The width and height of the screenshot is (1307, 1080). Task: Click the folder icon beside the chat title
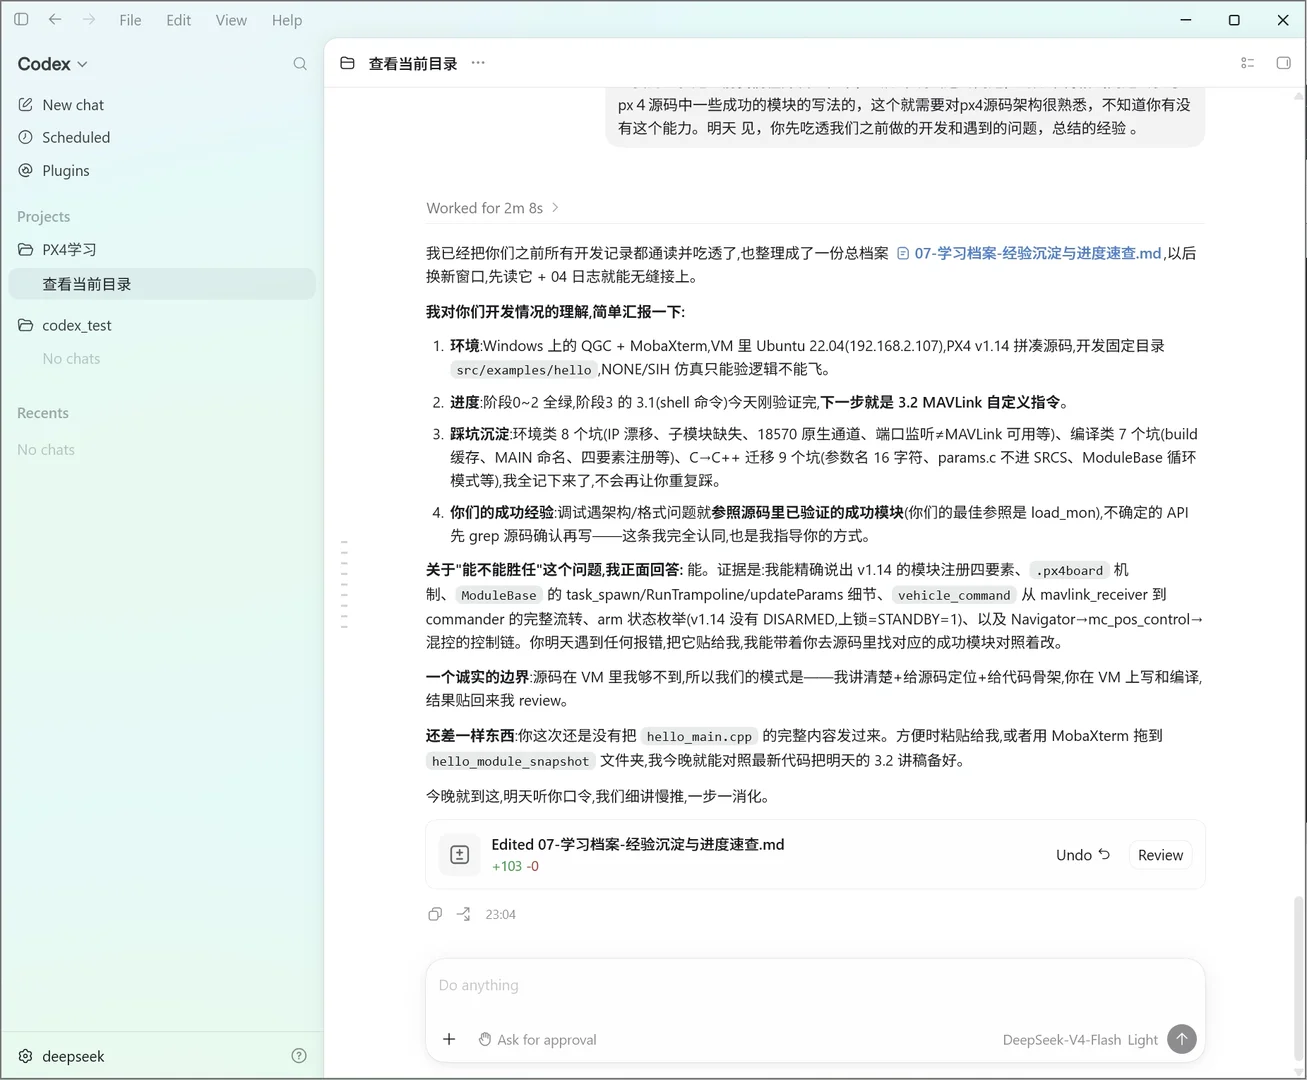click(347, 63)
